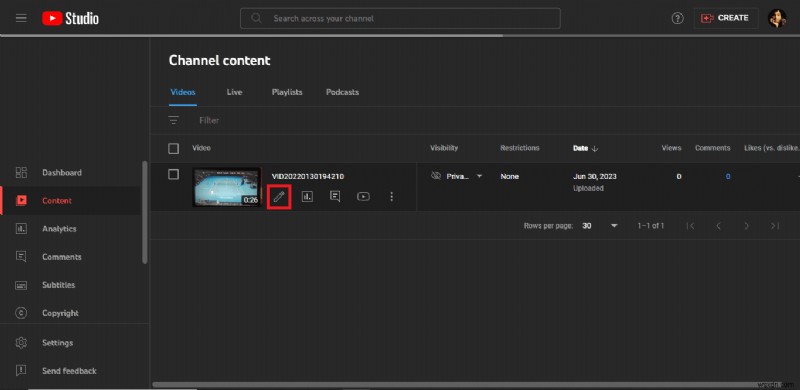The height and width of the screenshot is (390, 800).
Task: Switch to the Podcasts tab
Action: tap(342, 92)
